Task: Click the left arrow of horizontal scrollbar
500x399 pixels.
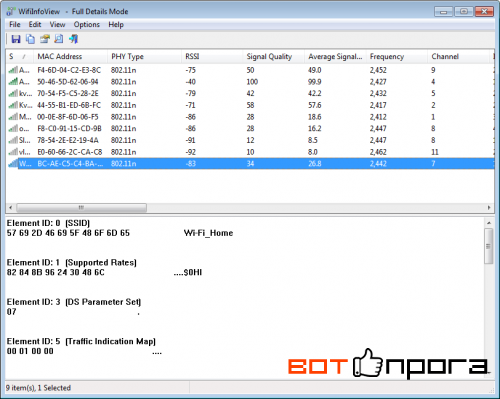Action: click(x=11, y=208)
